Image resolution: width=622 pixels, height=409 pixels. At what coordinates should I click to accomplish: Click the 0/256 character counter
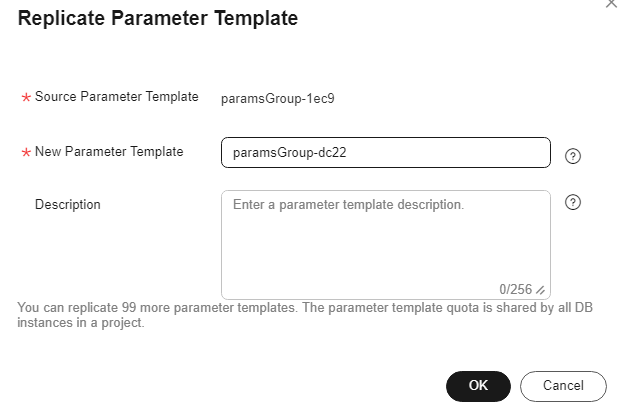(x=515, y=290)
